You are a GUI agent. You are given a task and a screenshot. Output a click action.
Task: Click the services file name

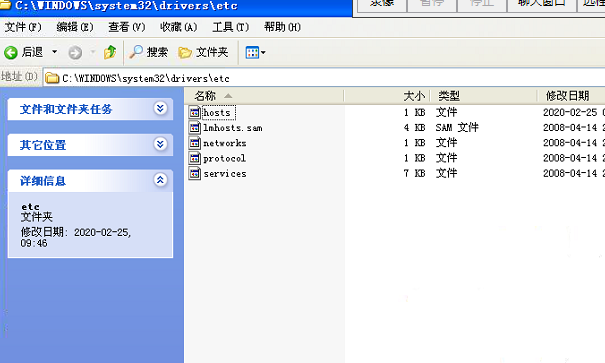click(225, 174)
